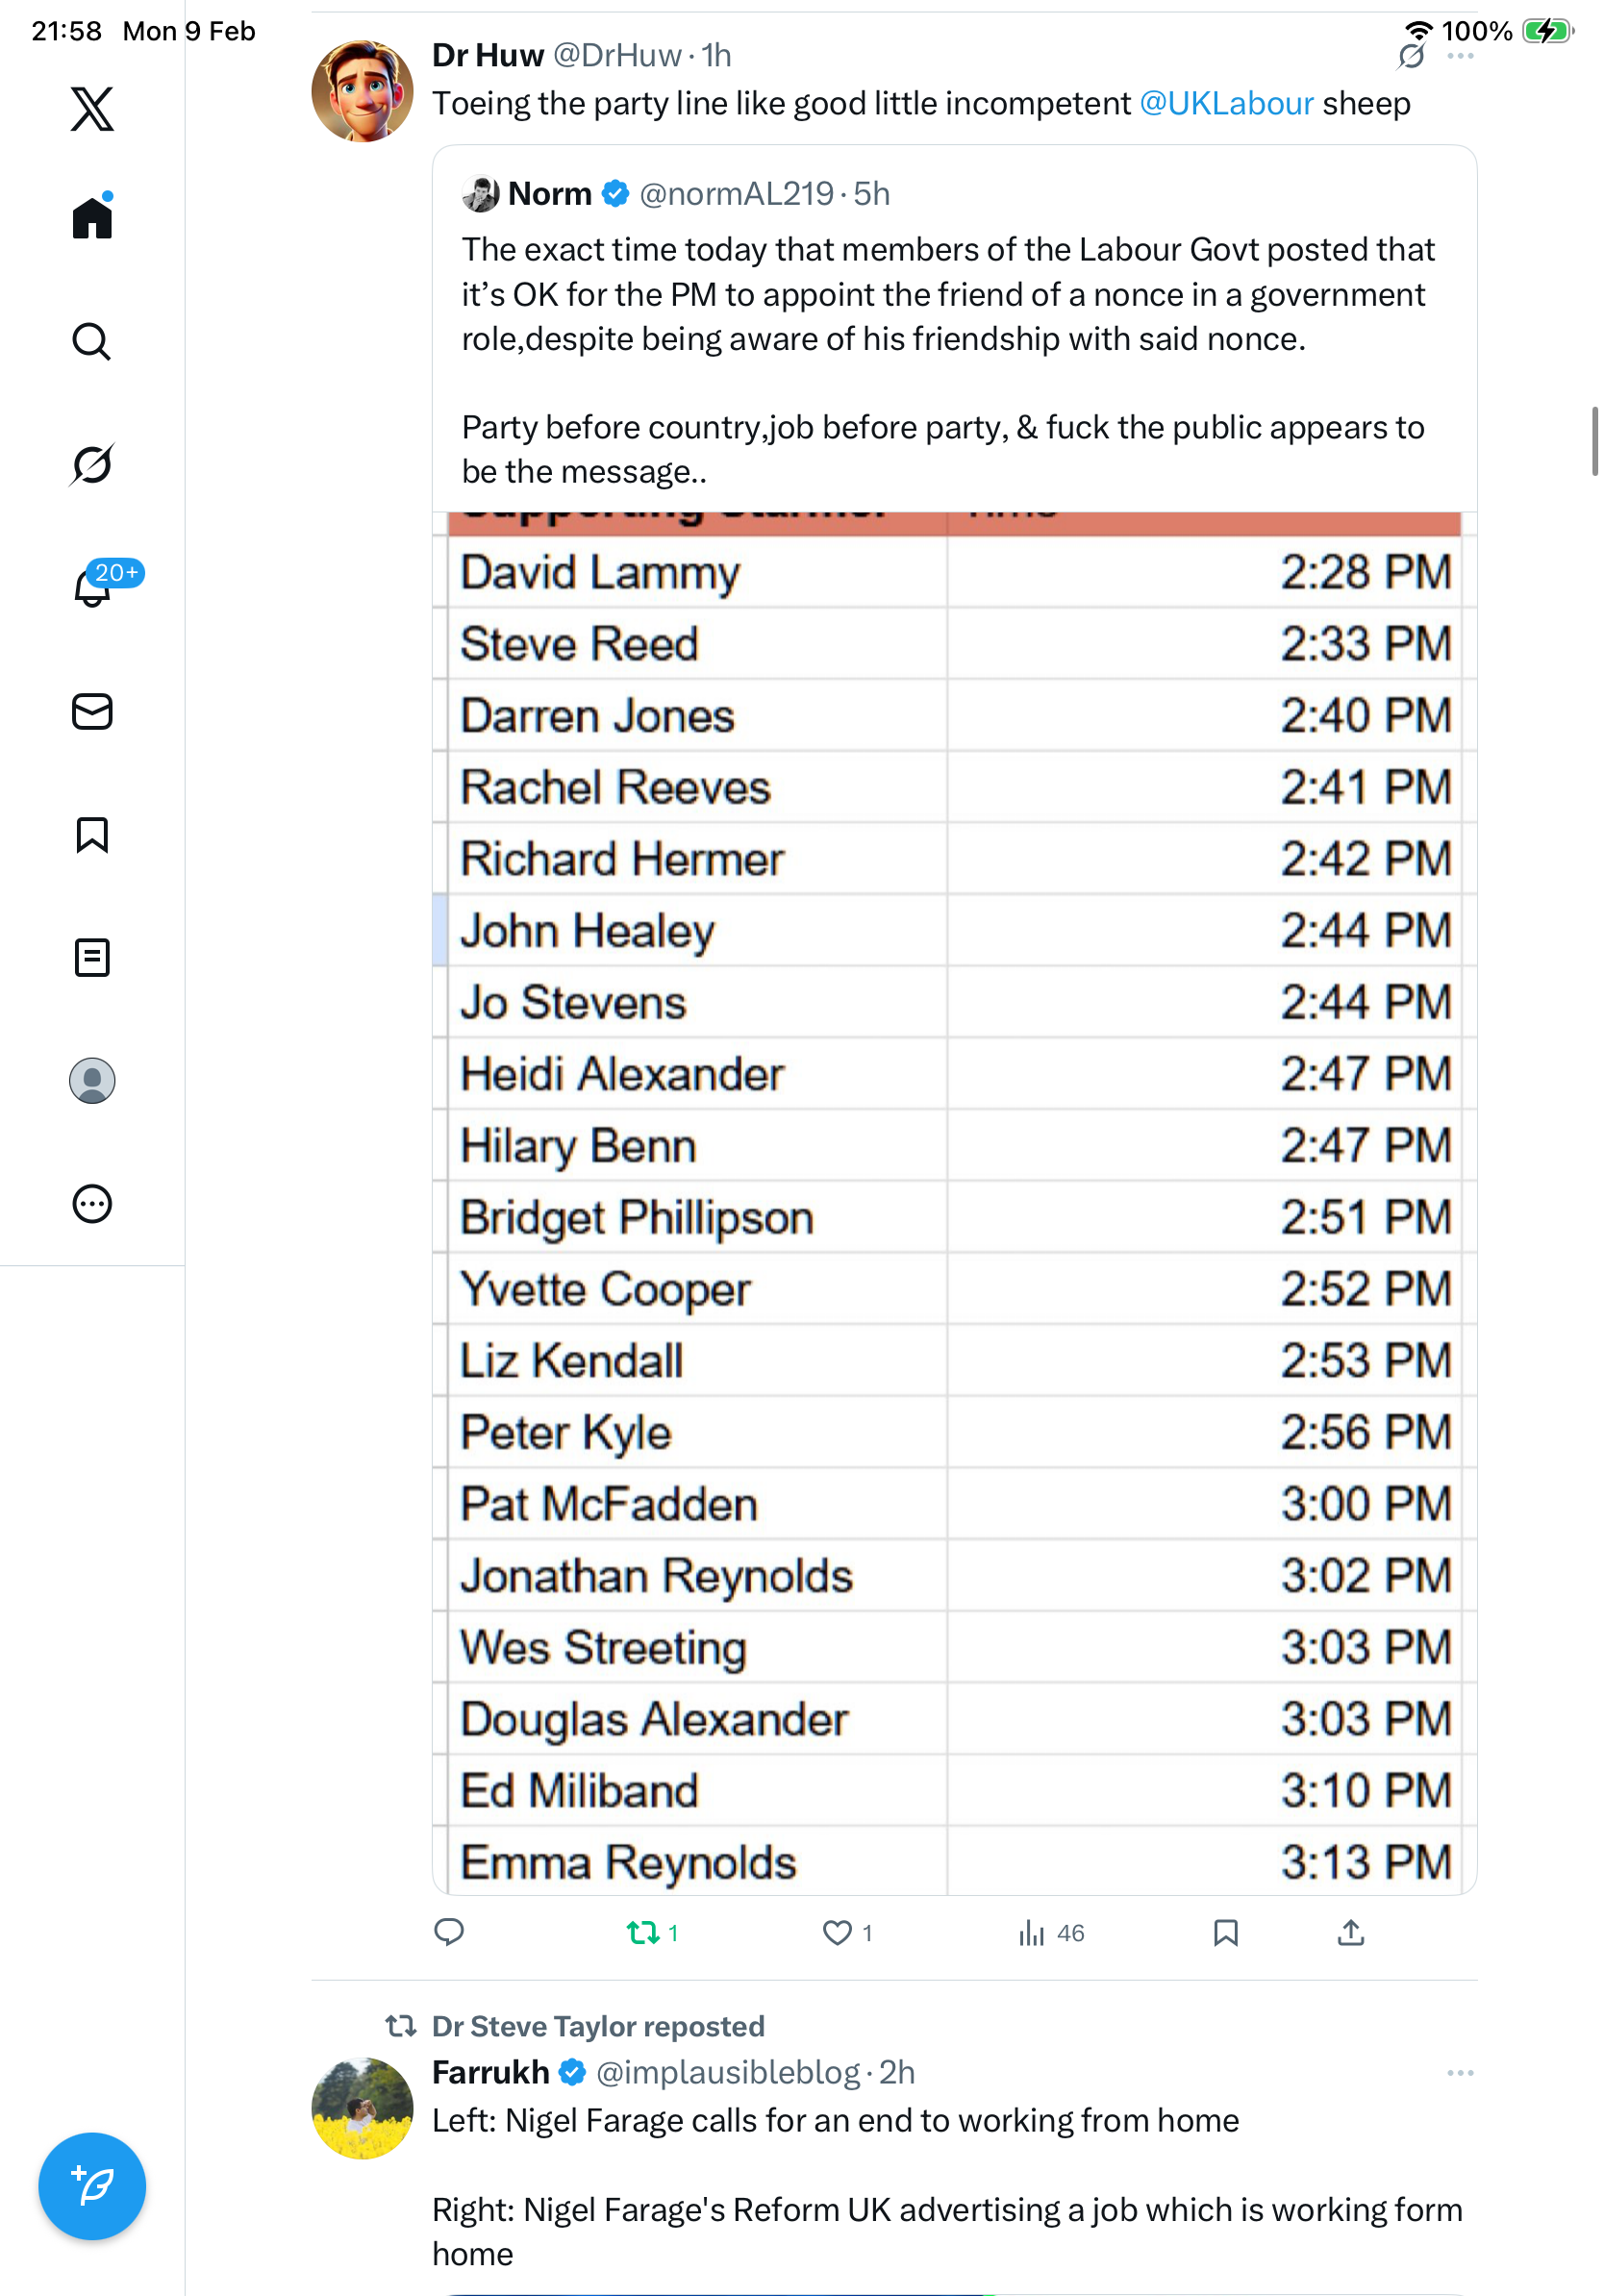Open the Search page

pos(92,342)
